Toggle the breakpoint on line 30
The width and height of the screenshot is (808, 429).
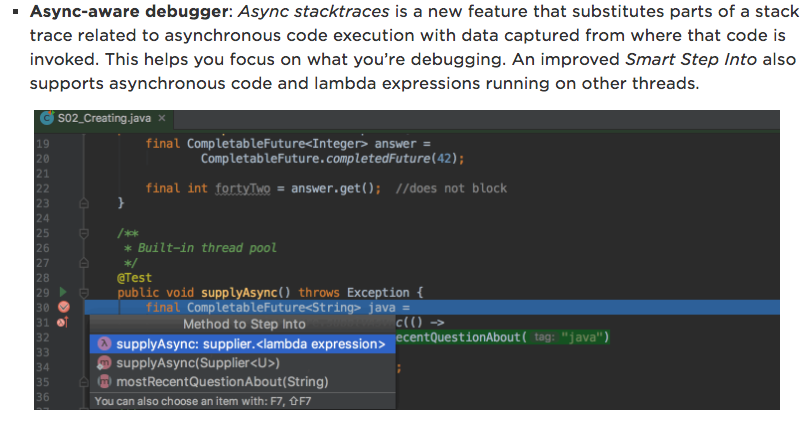pyautogui.click(x=63, y=307)
